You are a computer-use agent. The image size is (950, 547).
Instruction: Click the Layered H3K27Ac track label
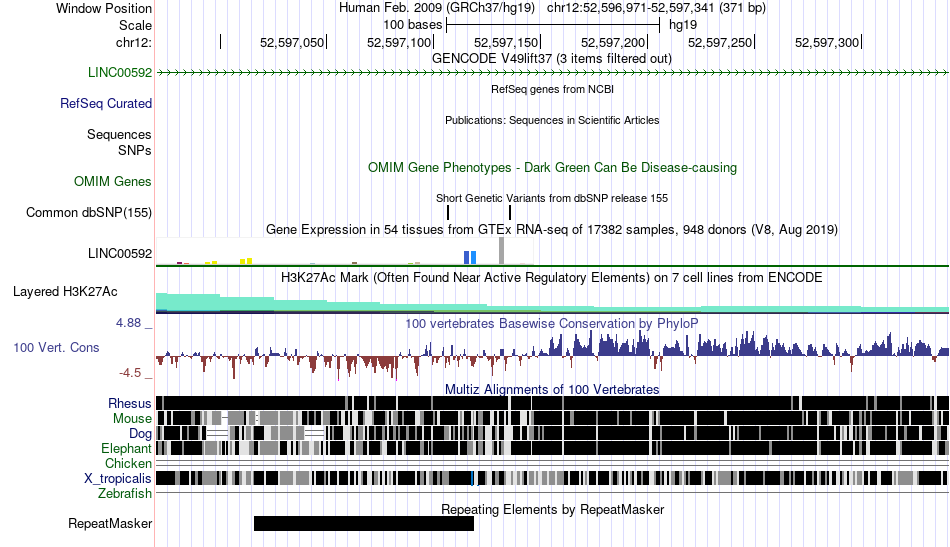(x=65, y=291)
